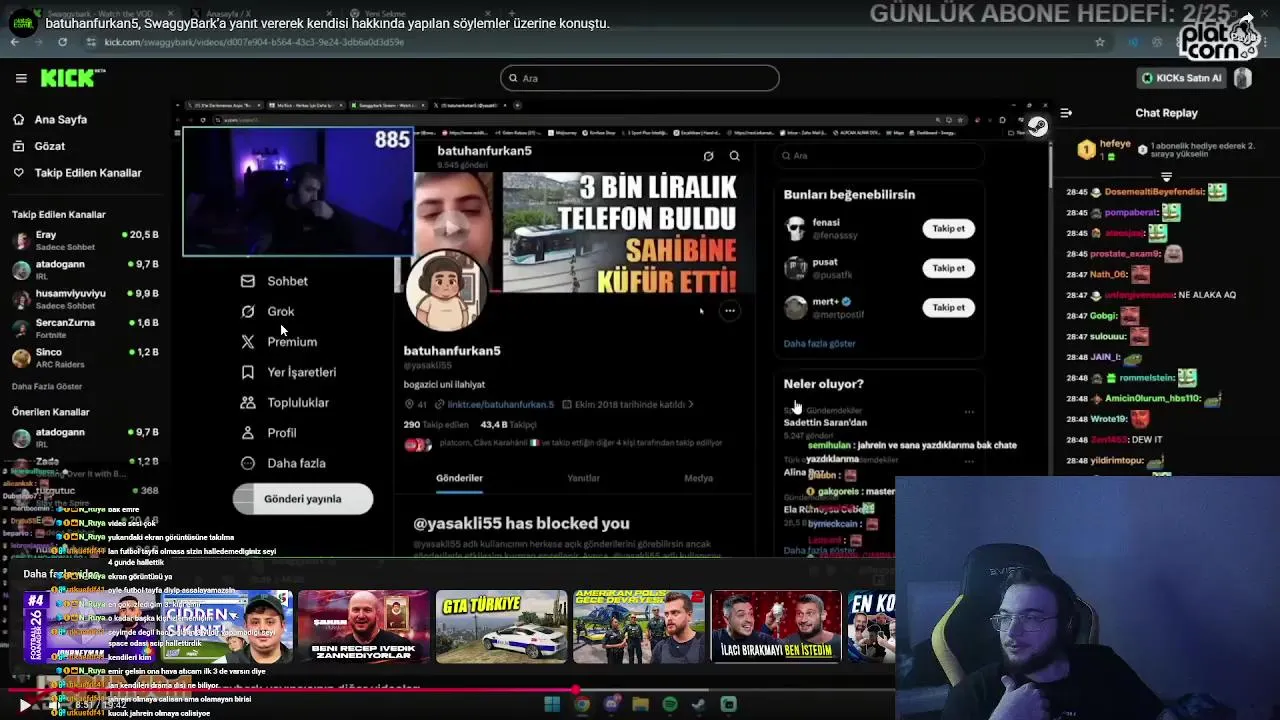The height and width of the screenshot is (720, 1280).
Task: Collapse the Chat Replay panel icon
Action: pos(1066,113)
